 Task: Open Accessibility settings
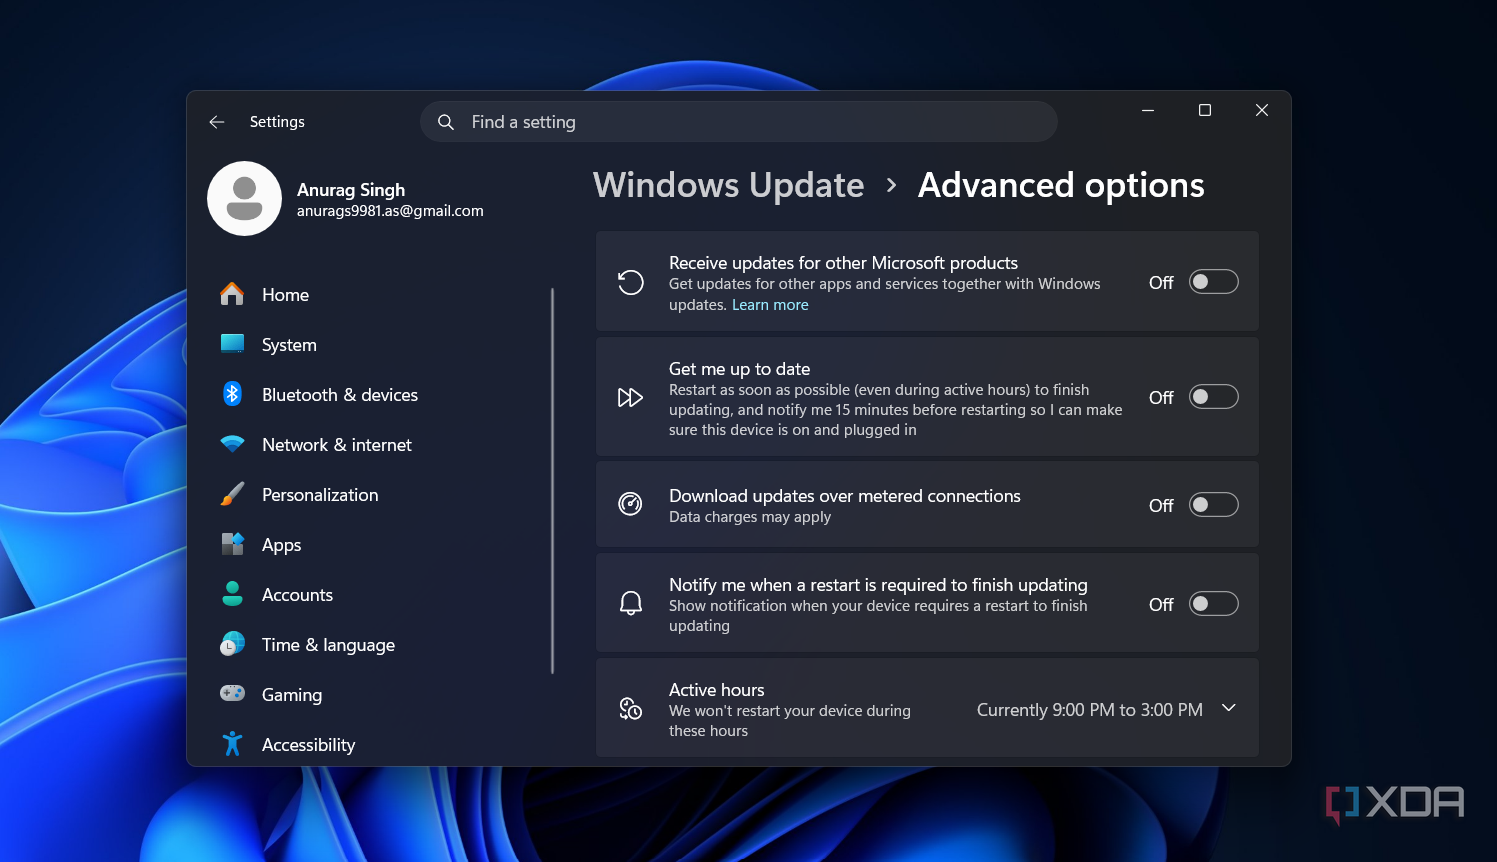point(308,745)
